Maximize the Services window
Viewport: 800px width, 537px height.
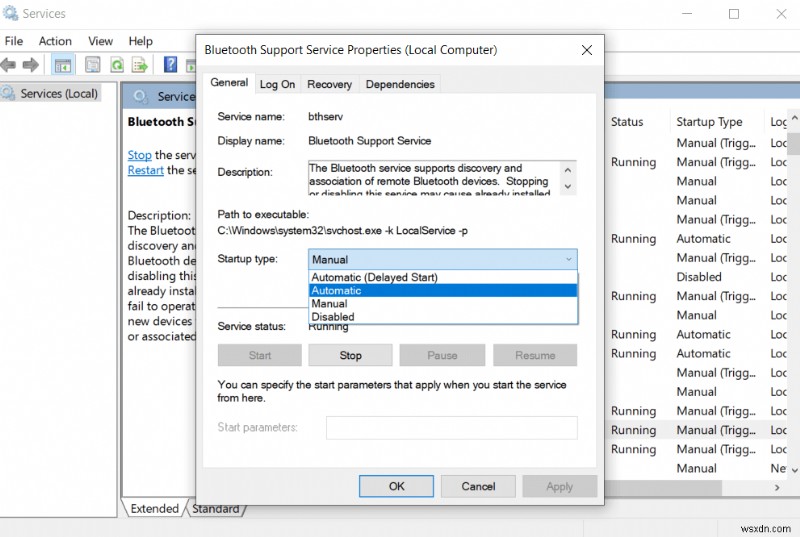pyautogui.click(x=734, y=14)
